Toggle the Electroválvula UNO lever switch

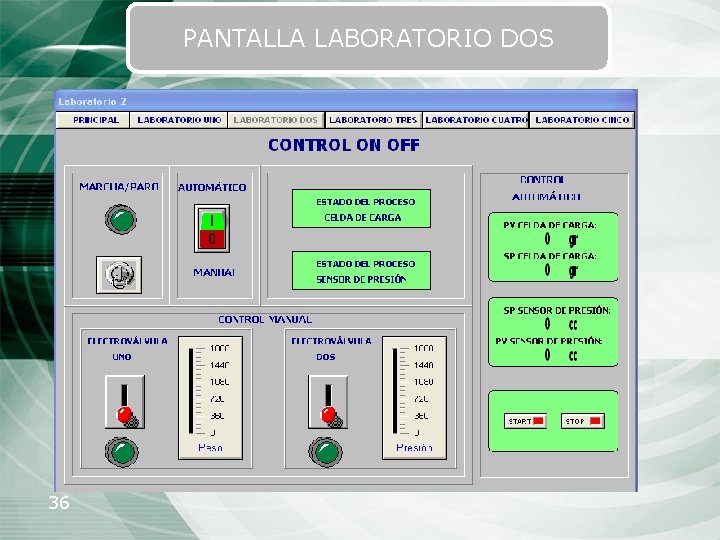[125, 402]
